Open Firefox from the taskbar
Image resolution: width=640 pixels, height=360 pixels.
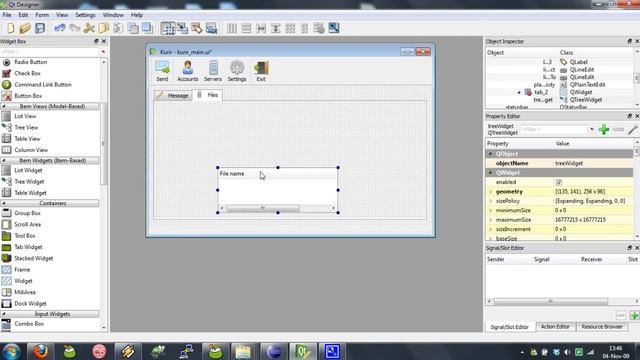pos(41,351)
